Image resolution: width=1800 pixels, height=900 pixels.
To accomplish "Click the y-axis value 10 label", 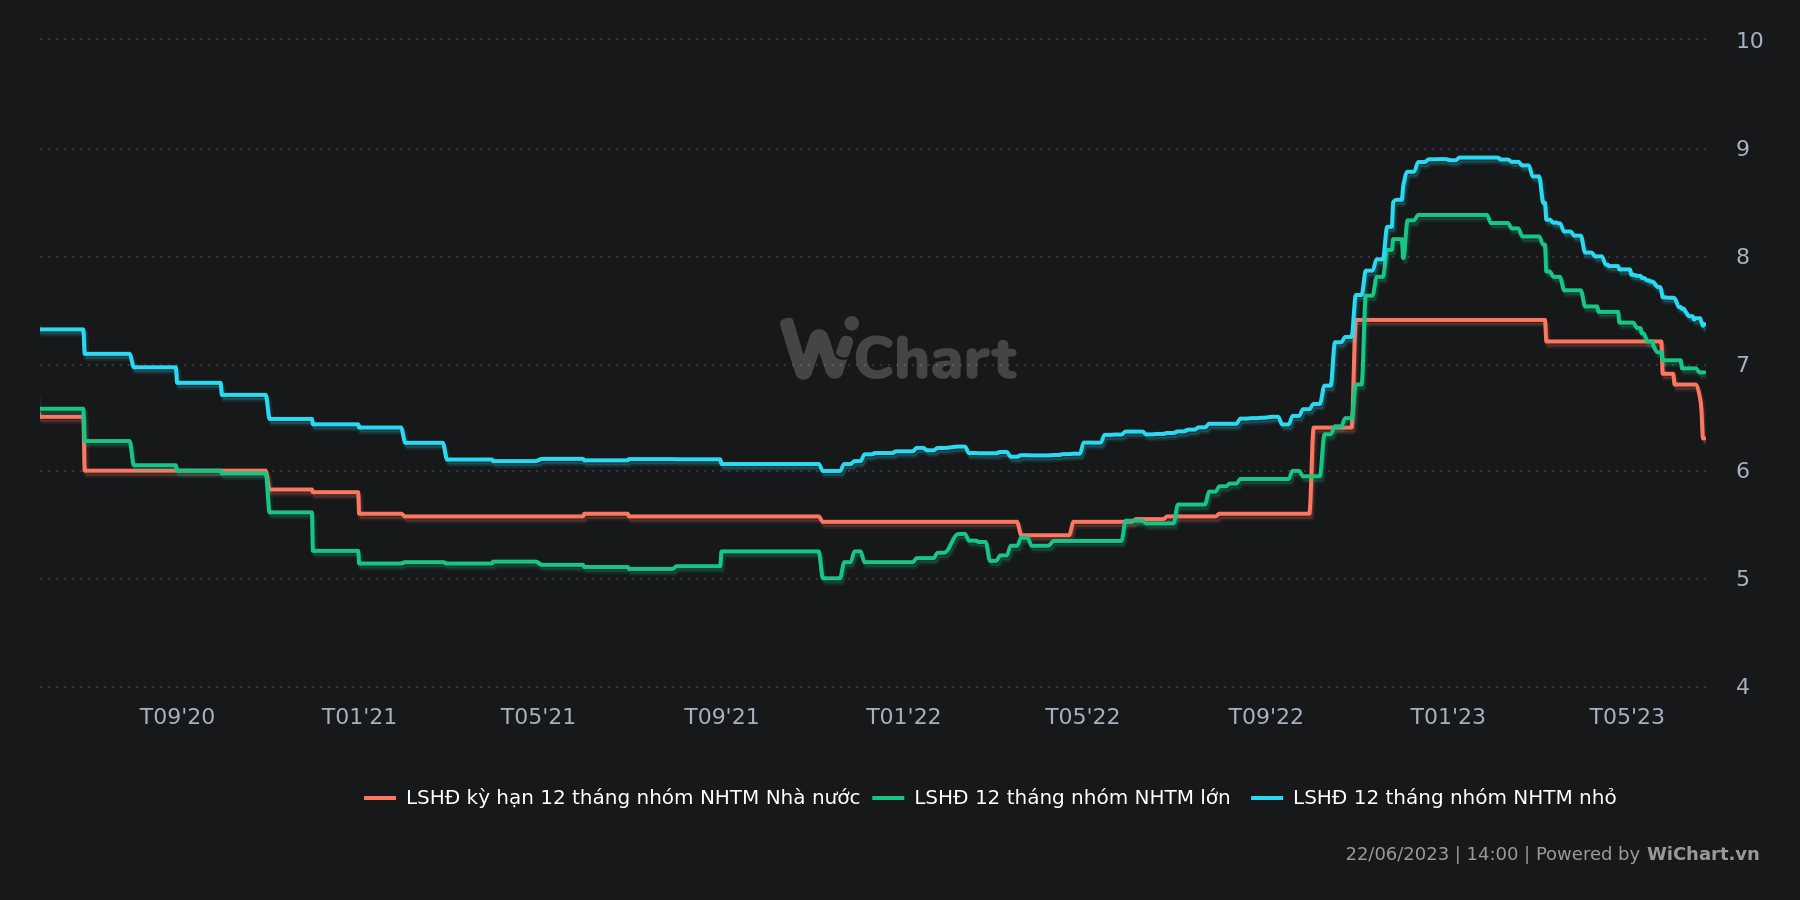I will pos(1749,41).
